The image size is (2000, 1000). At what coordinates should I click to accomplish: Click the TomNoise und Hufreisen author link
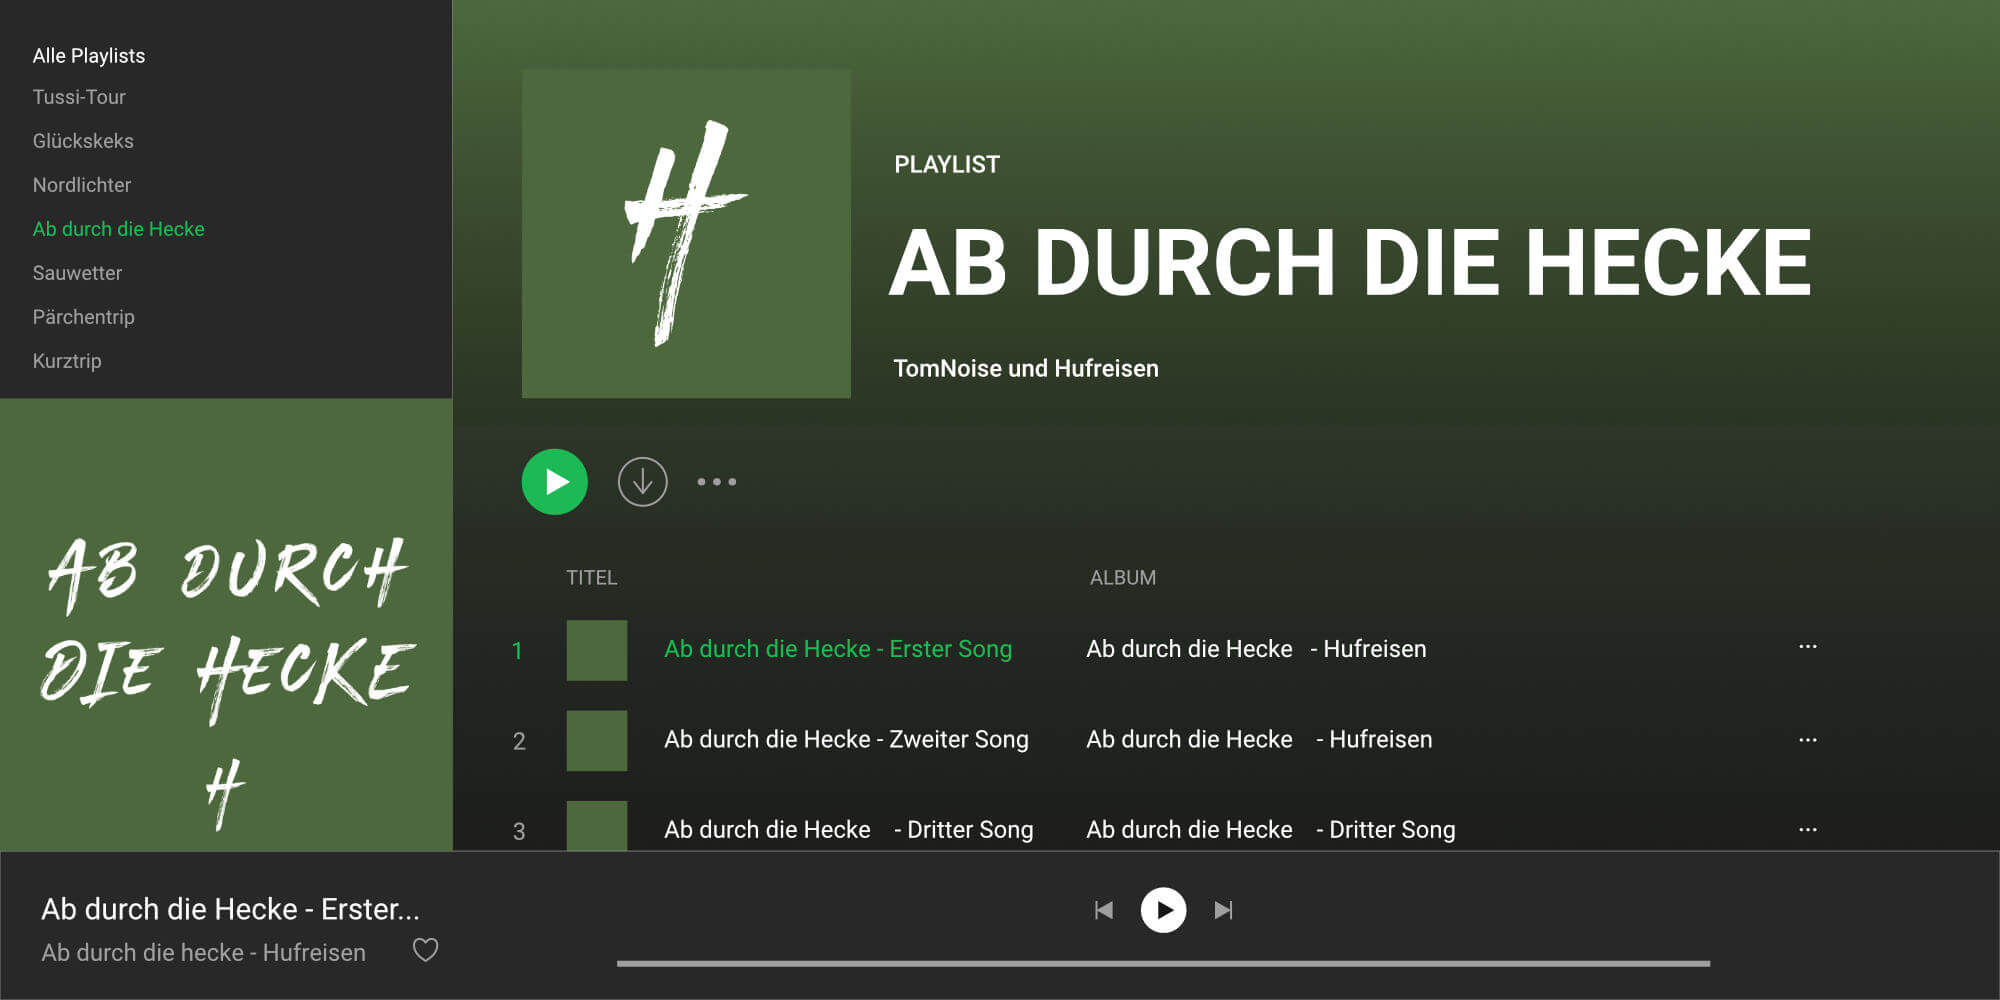1025,368
